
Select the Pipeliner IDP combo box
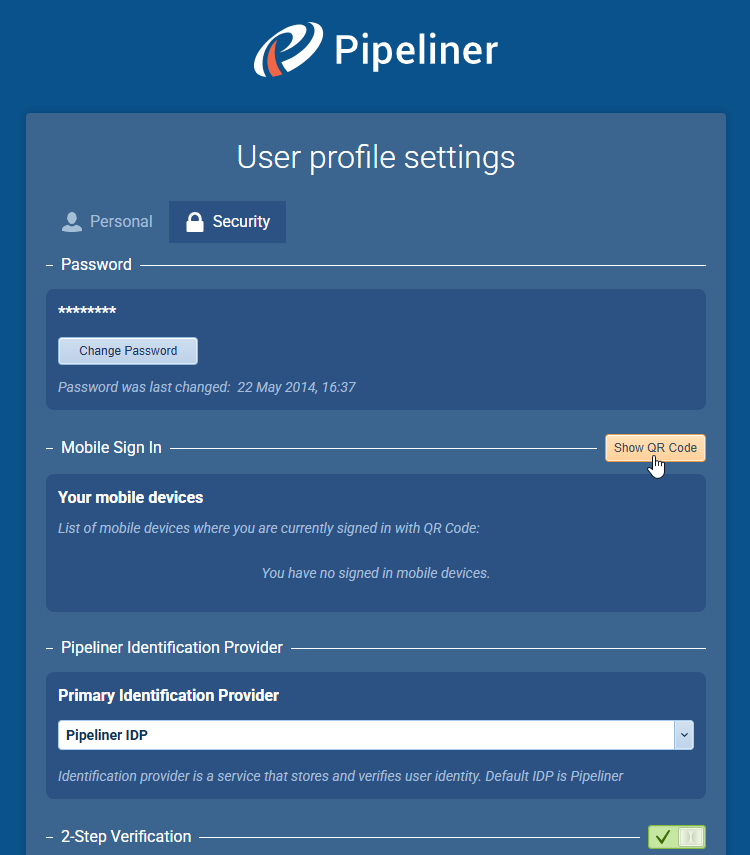pyautogui.click(x=366, y=735)
